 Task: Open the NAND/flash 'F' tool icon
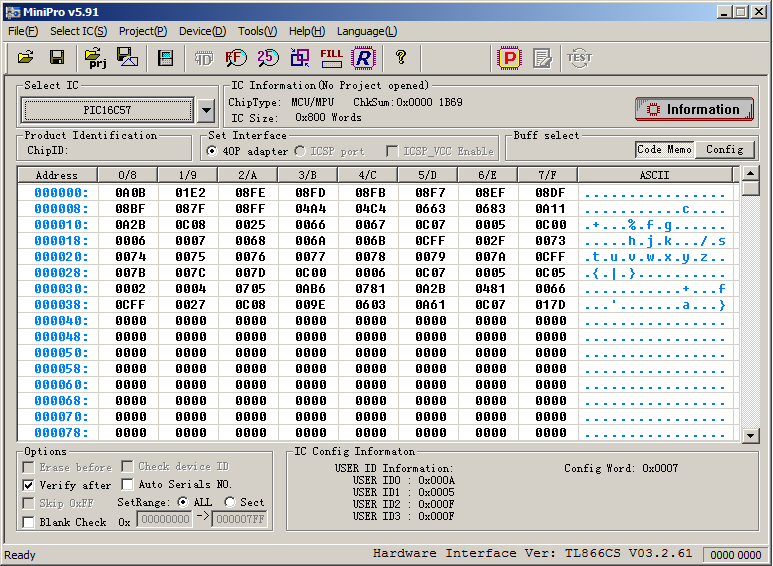click(x=236, y=58)
